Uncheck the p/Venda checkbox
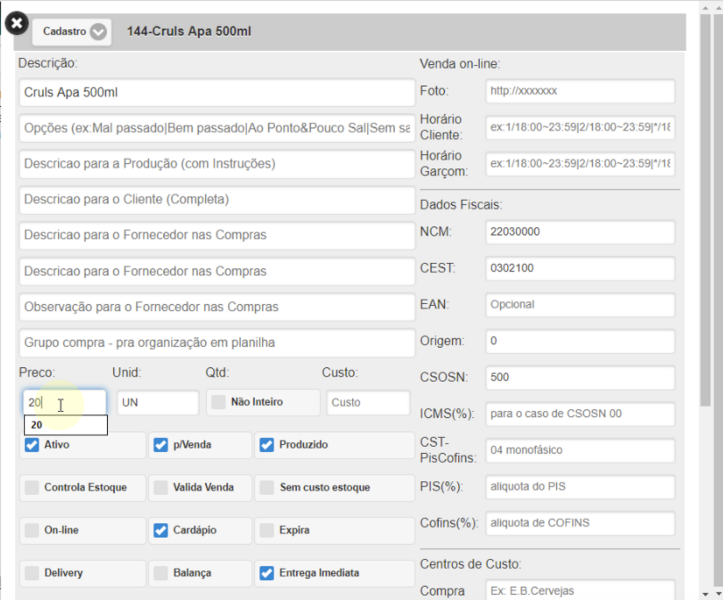723x600 pixels. 160,445
